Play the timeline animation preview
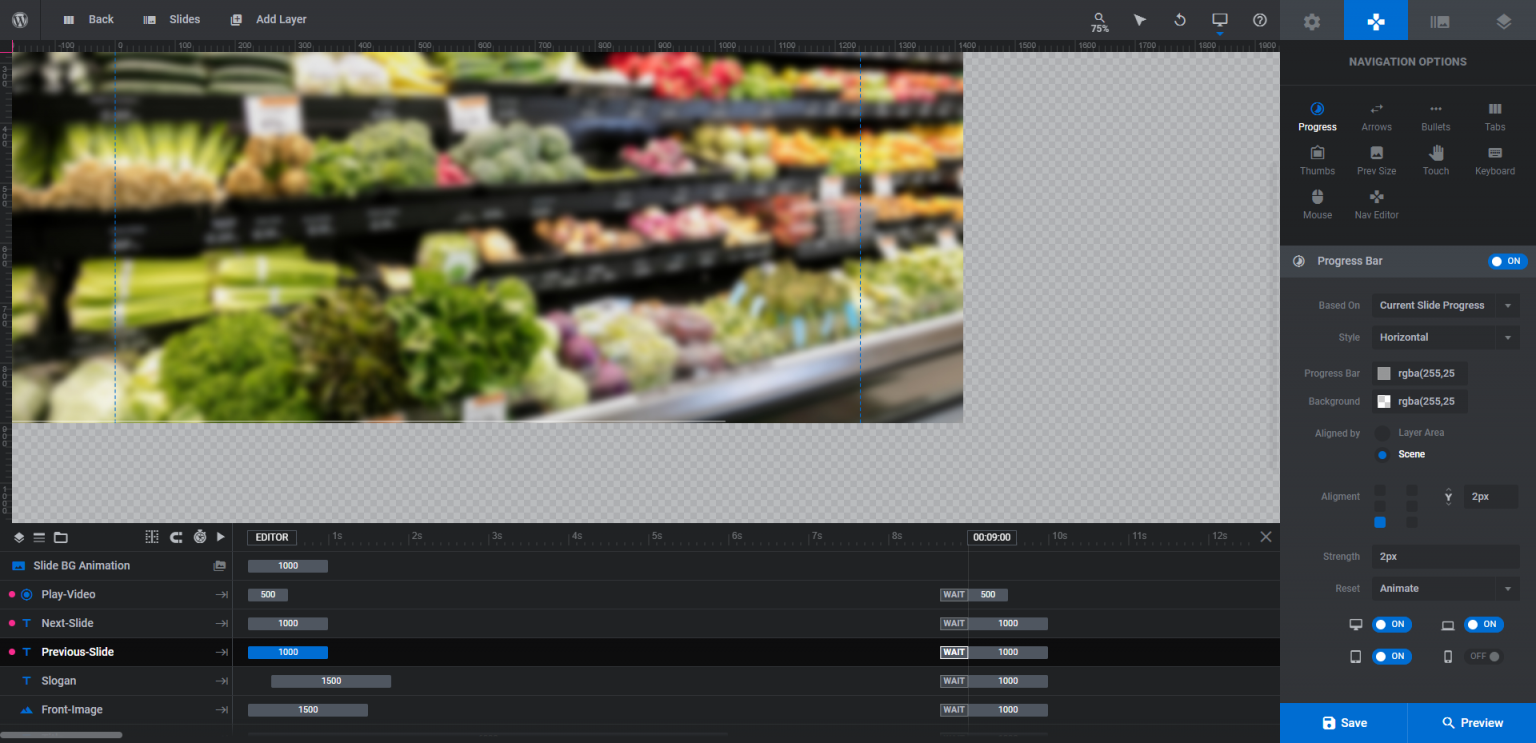1536x743 pixels. [221, 537]
